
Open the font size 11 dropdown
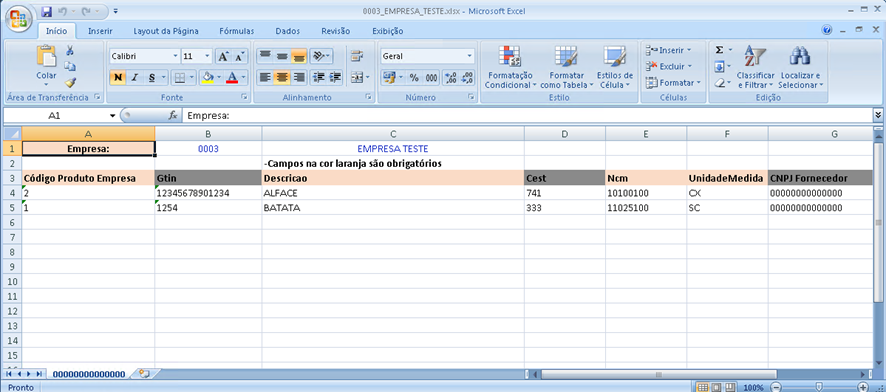tap(207, 56)
